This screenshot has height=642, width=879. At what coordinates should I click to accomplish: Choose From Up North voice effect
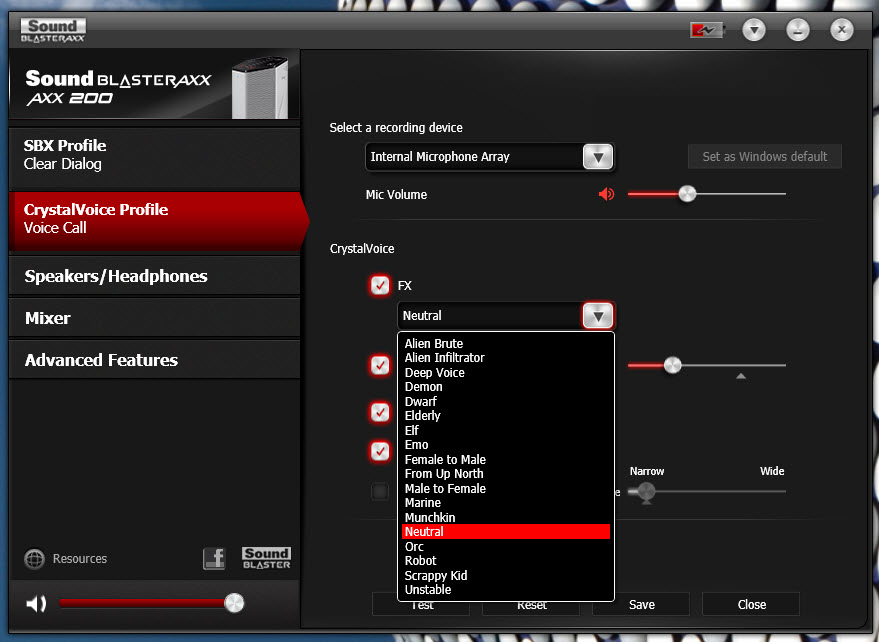pyautogui.click(x=506, y=474)
